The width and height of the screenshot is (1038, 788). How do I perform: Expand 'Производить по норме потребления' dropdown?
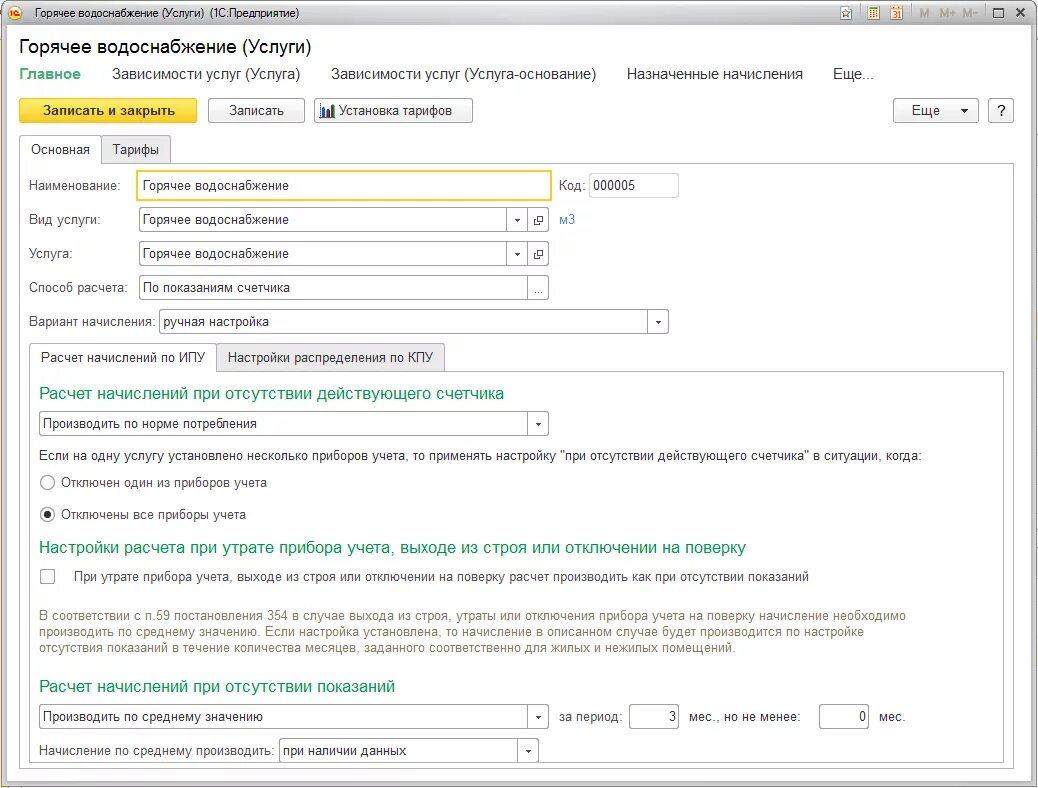538,424
